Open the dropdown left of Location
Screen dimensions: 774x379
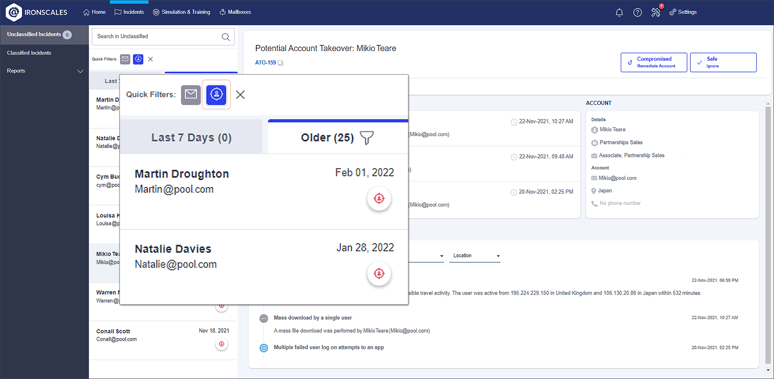(426, 256)
